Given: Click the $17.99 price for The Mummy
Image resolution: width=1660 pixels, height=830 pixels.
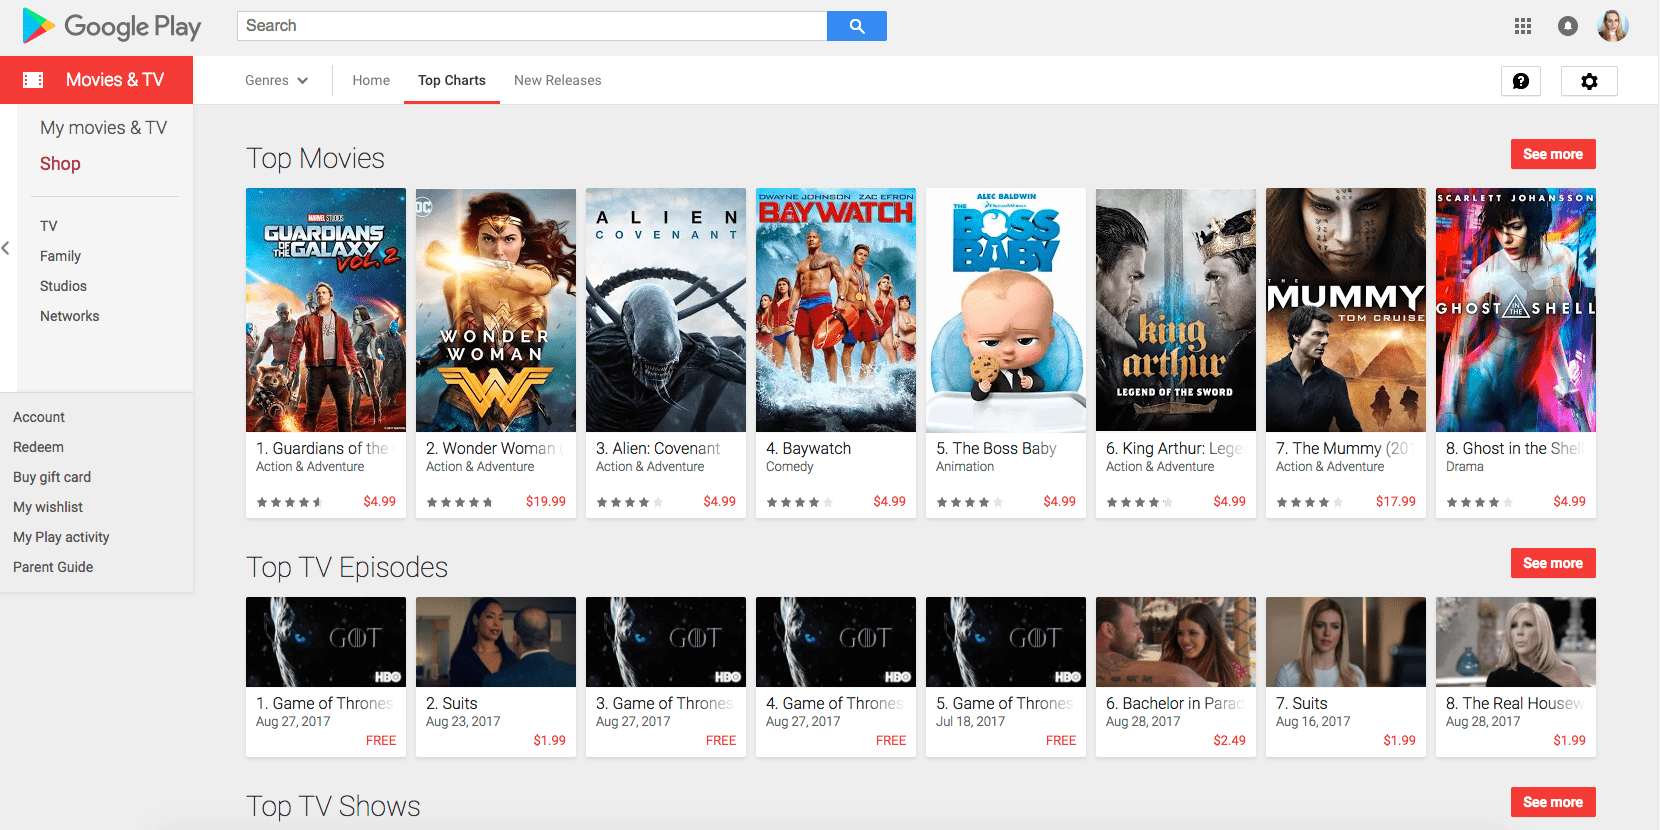Looking at the screenshot, I should click(x=1396, y=501).
